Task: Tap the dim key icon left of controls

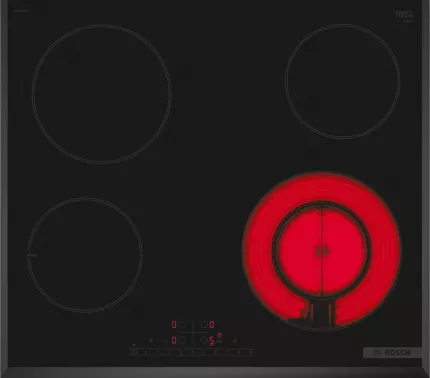Action: [x=151, y=340]
